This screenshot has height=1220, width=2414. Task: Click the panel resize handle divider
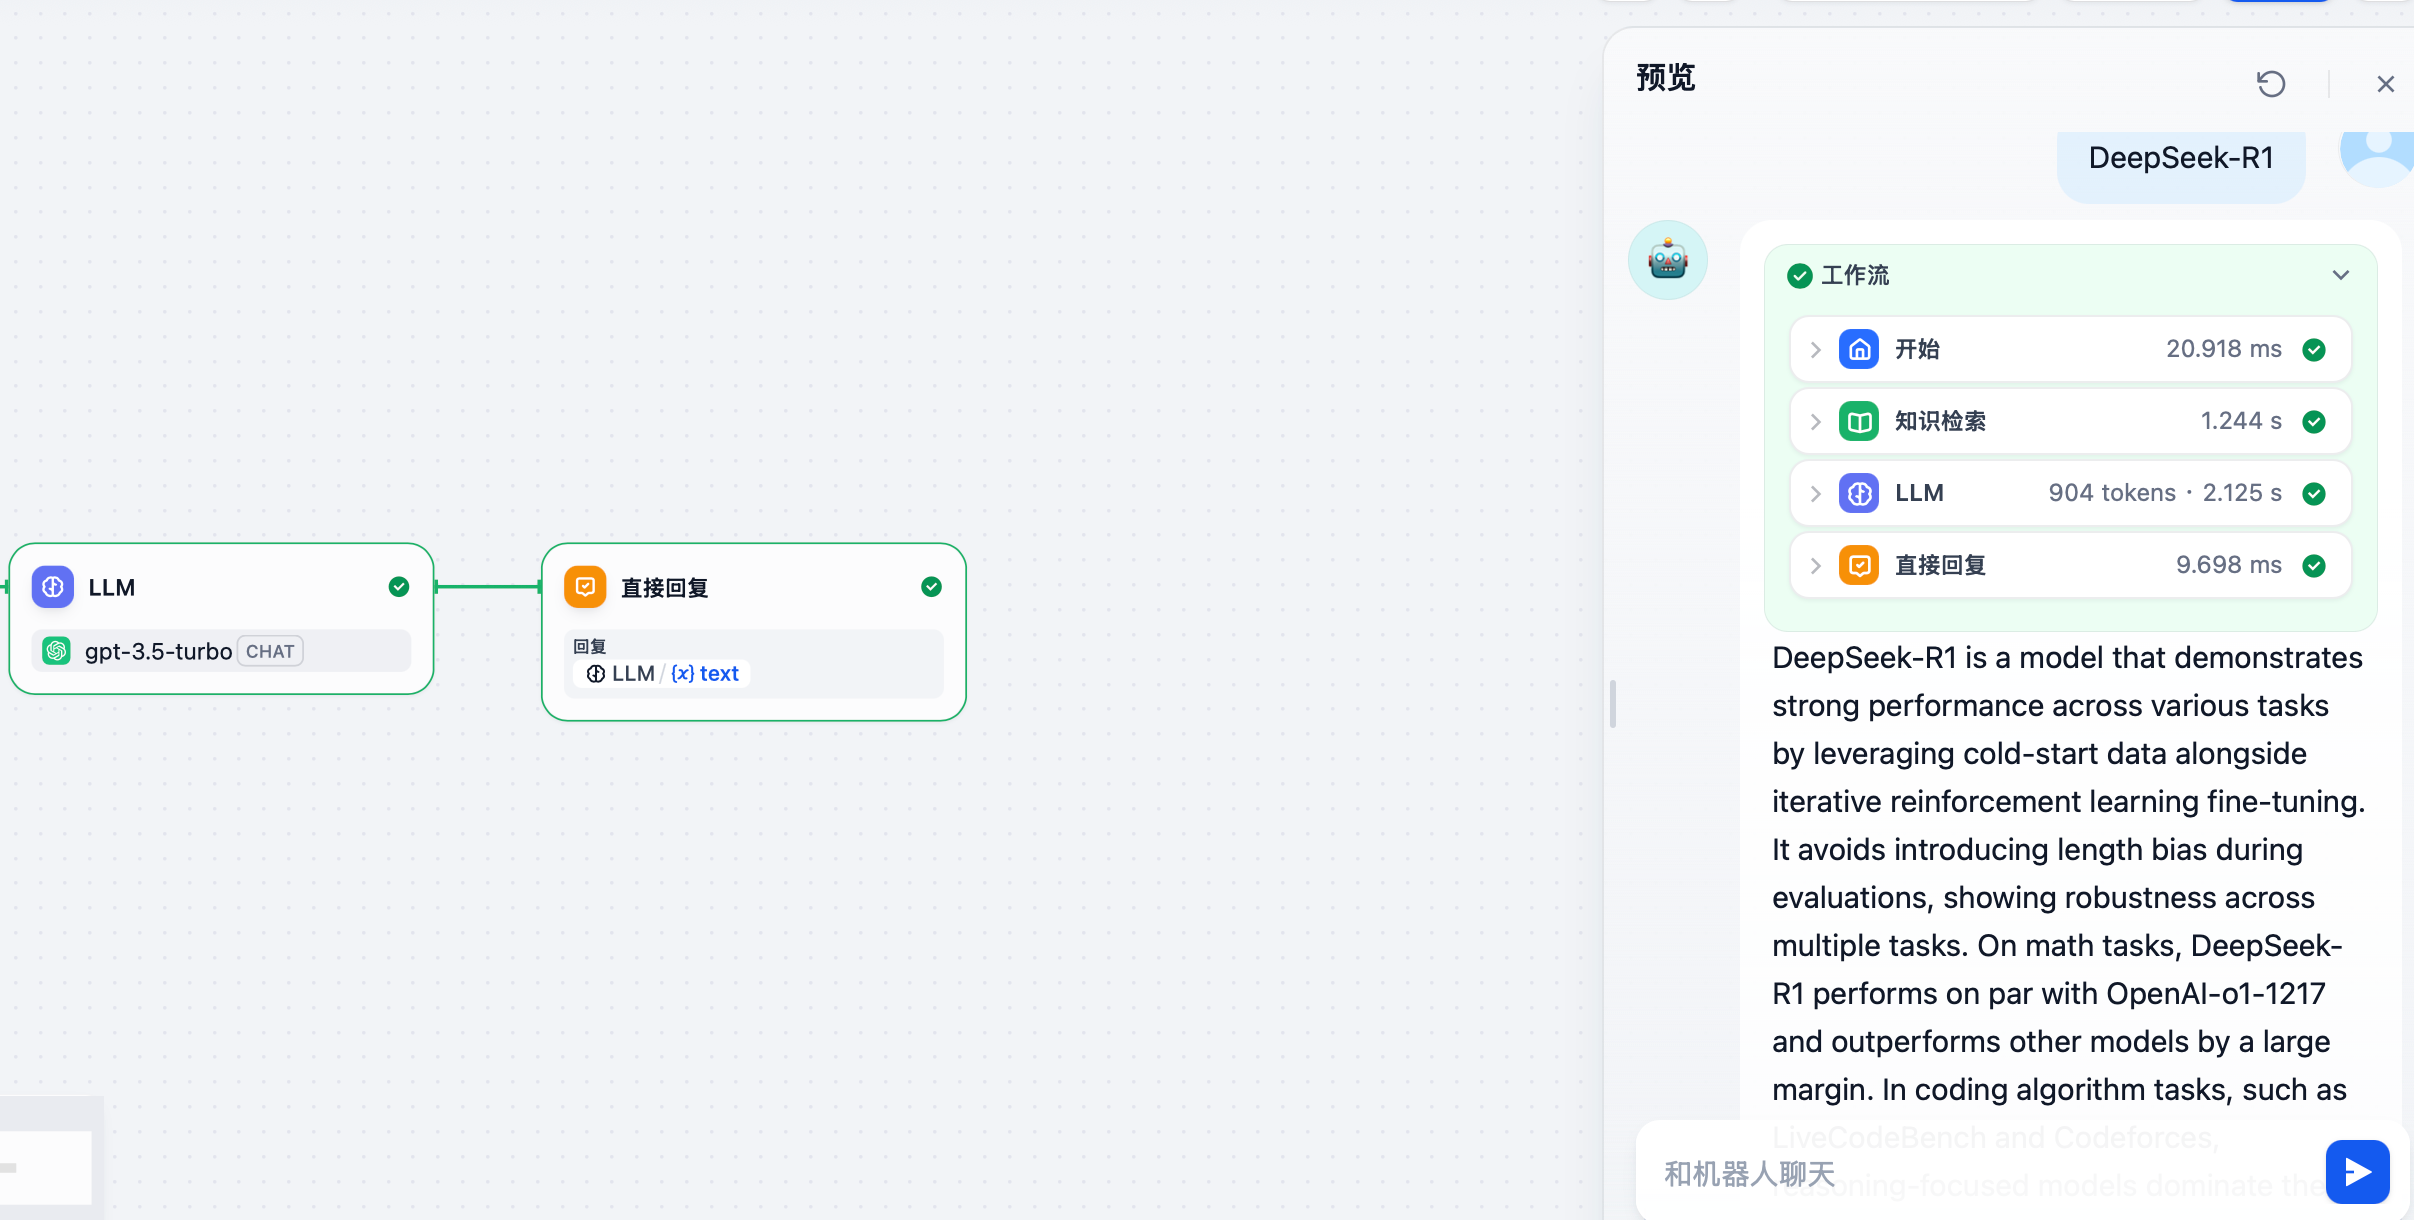coord(1612,704)
